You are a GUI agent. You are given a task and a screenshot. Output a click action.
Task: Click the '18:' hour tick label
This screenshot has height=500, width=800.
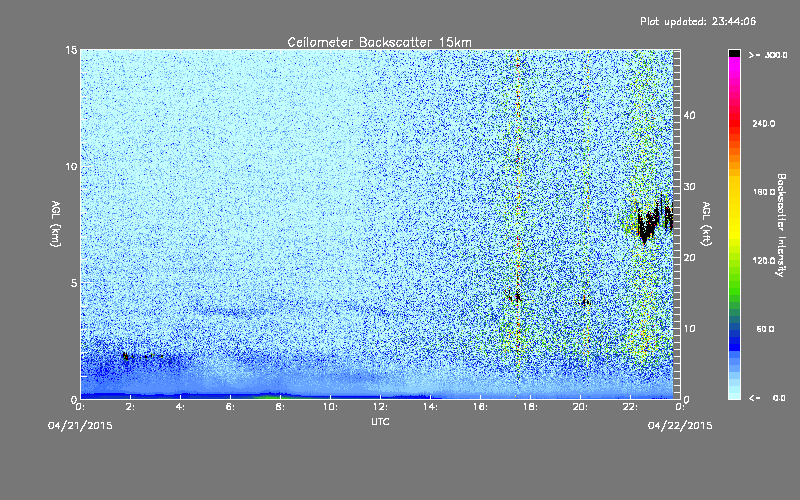tap(530, 407)
